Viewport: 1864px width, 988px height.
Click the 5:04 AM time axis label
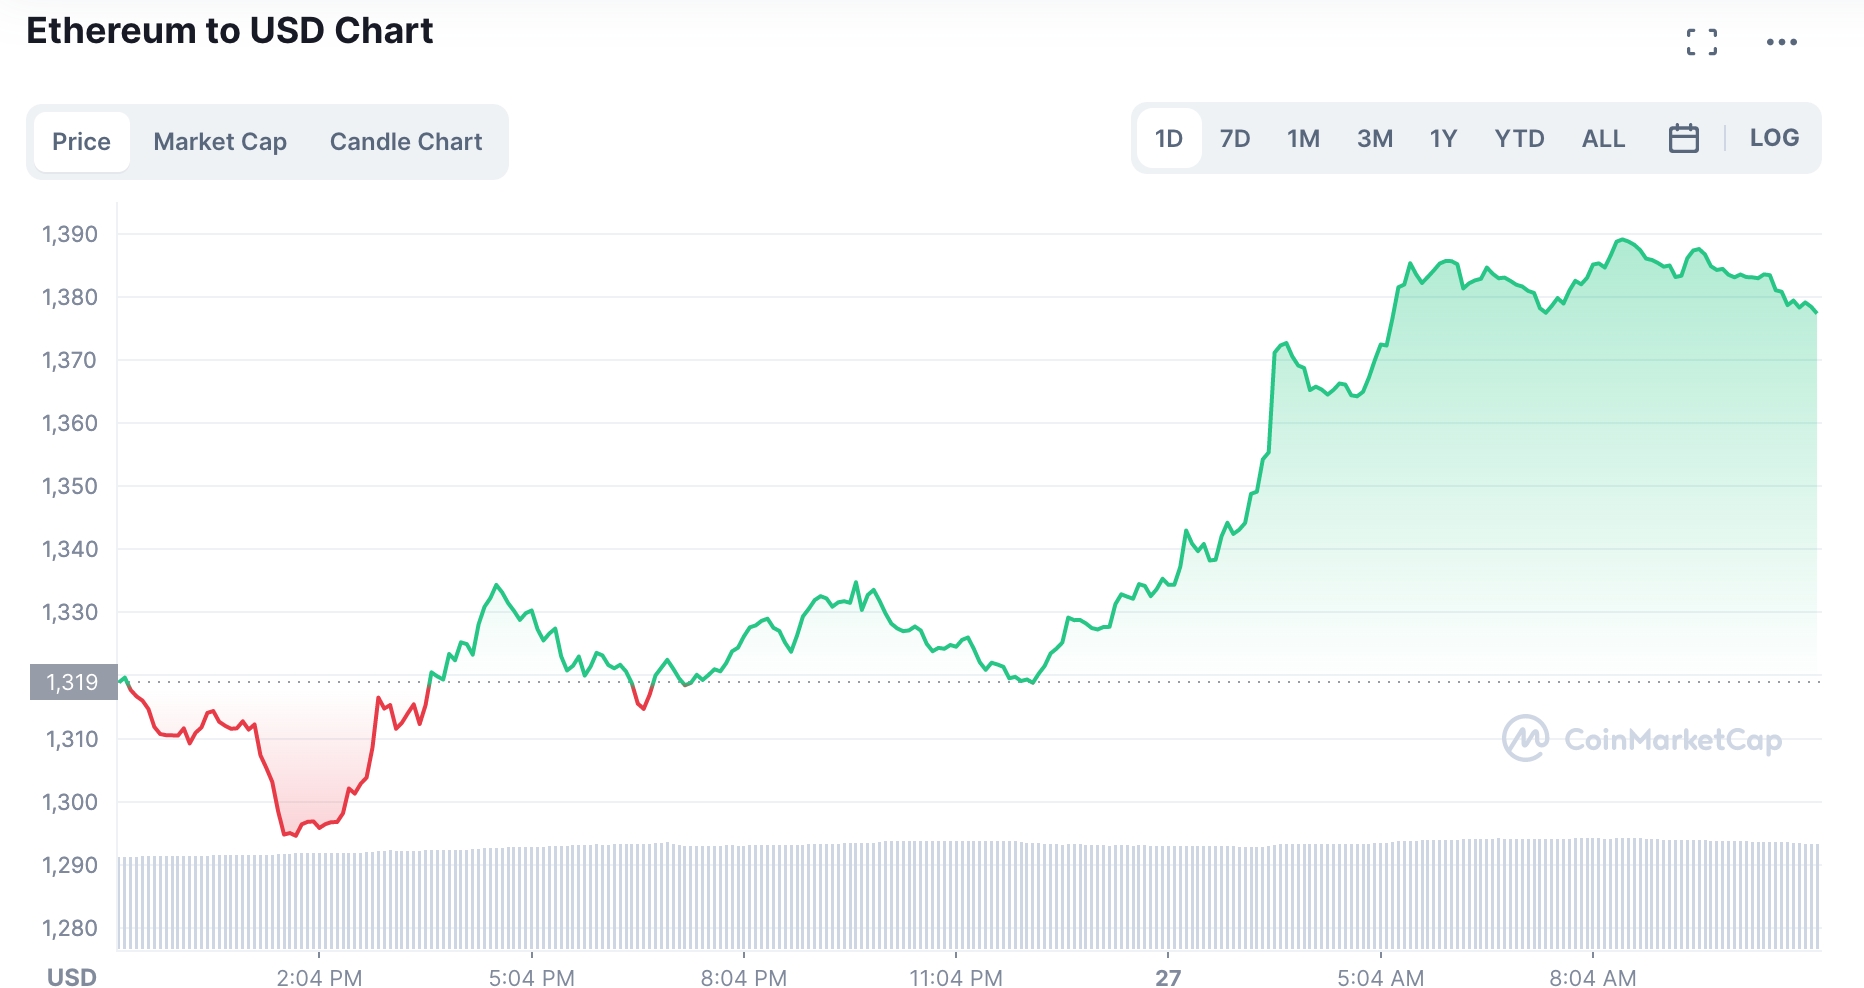[x=1381, y=977]
